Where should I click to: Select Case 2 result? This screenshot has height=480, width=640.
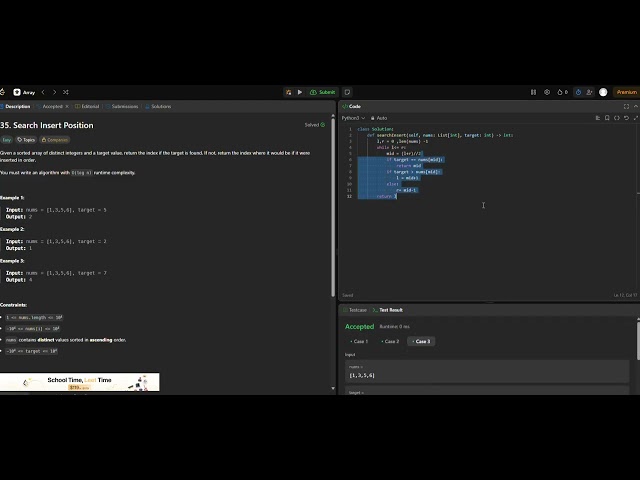(x=390, y=341)
